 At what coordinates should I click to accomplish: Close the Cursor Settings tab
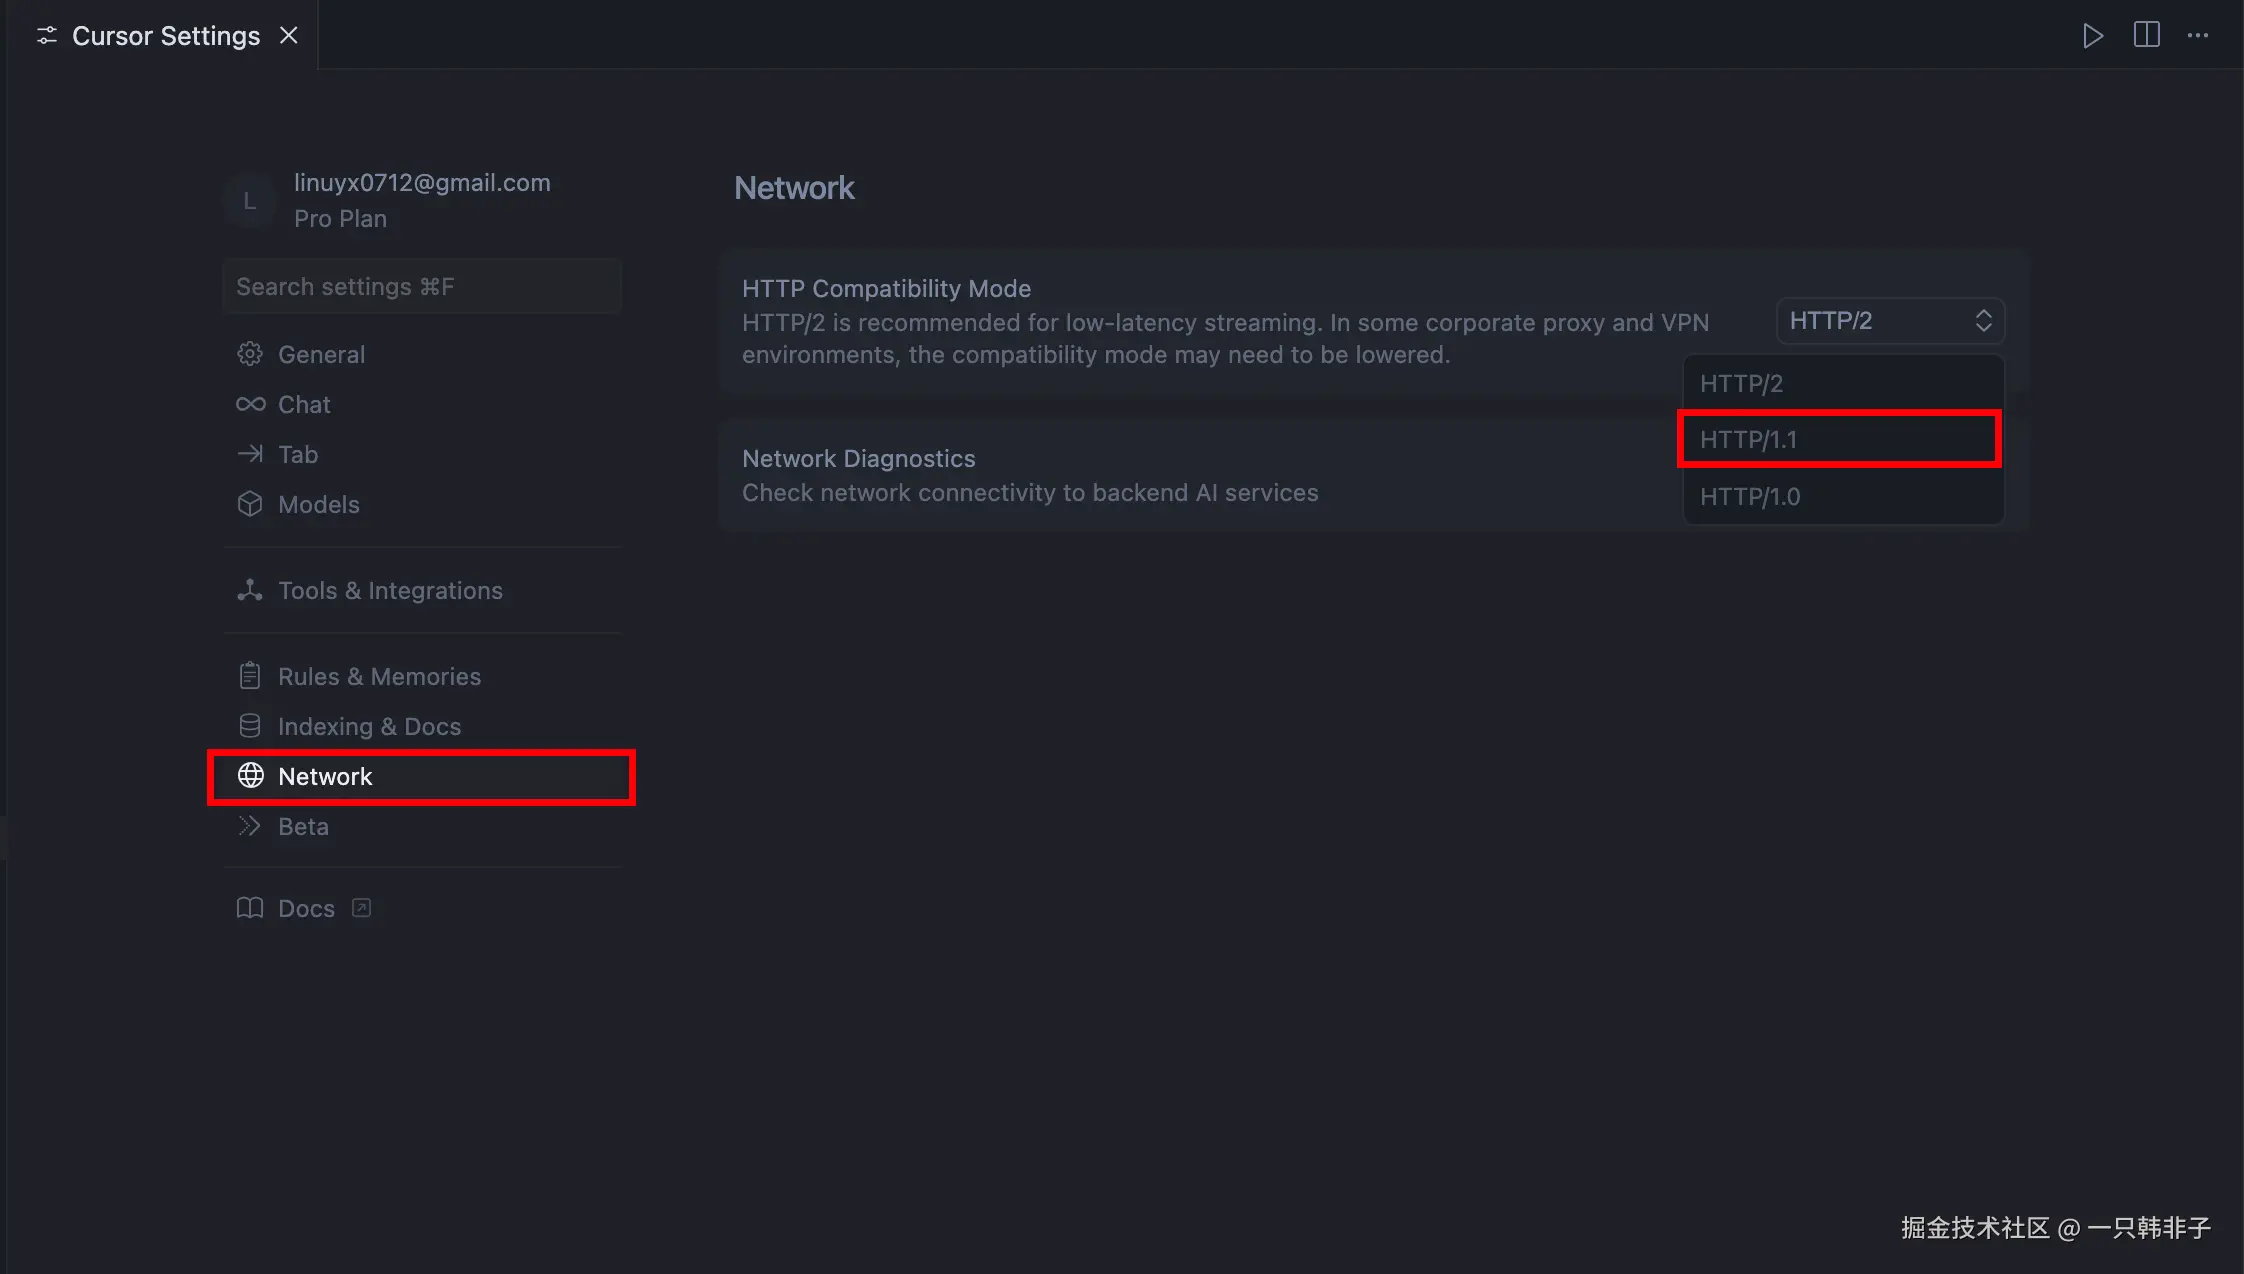(x=289, y=36)
